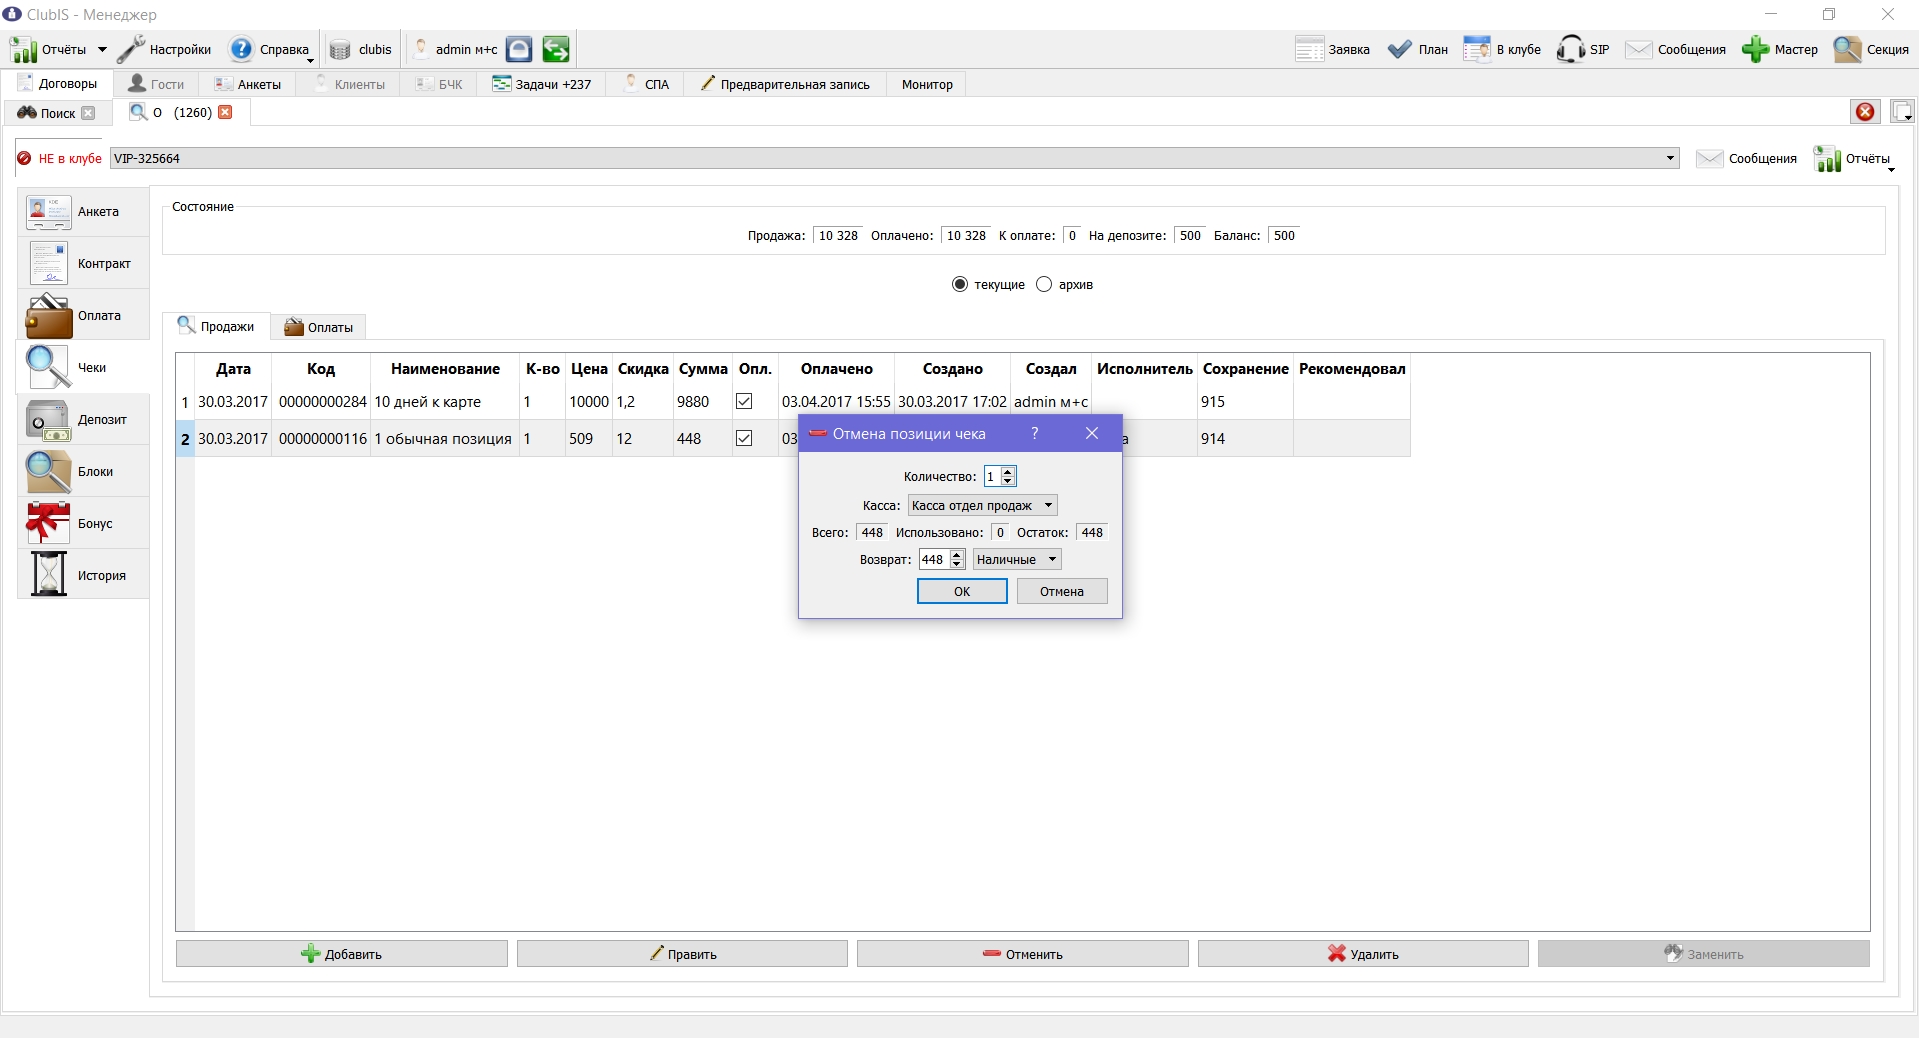The width and height of the screenshot is (1919, 1038).
Task: Open Предварительная запись tab
Action: (785, 84)
